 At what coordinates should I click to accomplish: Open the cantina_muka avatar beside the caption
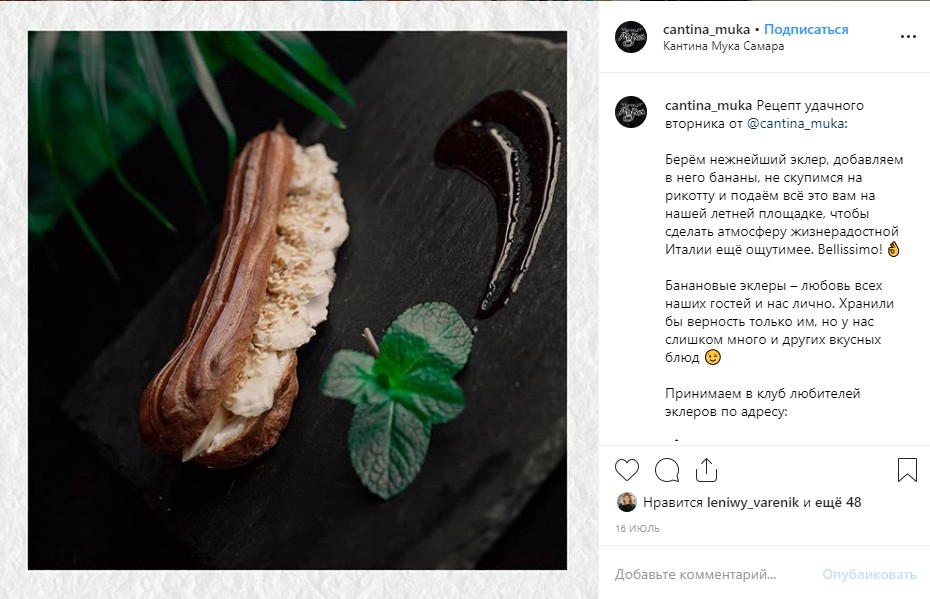pyautogui.click(x=630, y=112)
